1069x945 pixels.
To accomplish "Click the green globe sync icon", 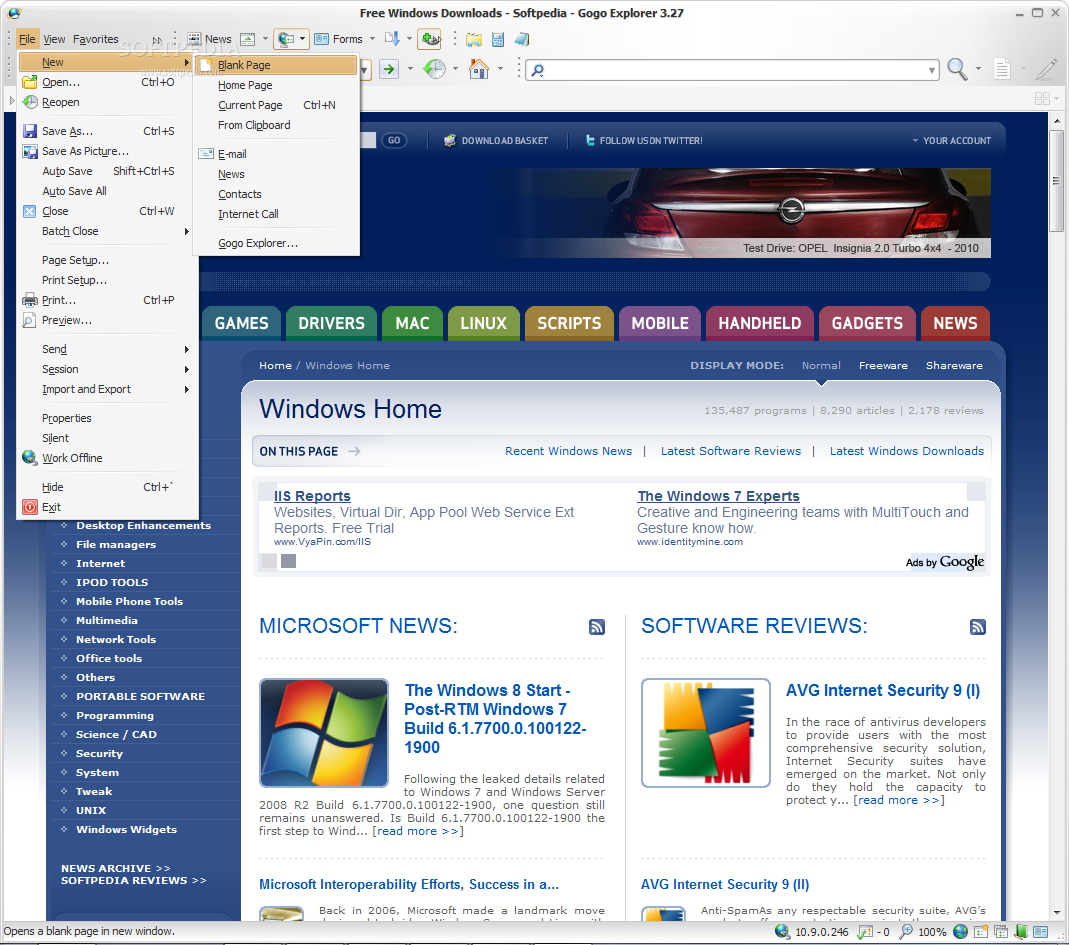I will (x=430, y=40).
